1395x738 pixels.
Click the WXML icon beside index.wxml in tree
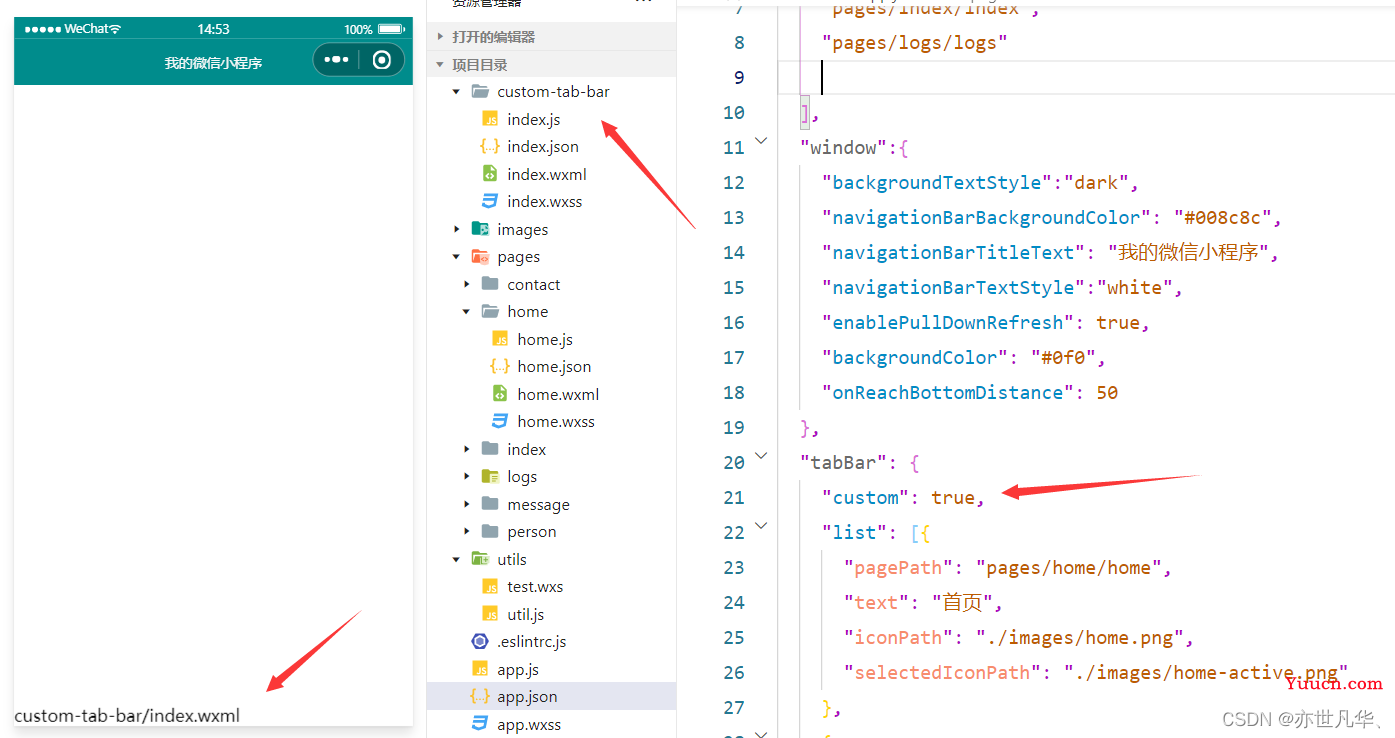click(x=490, y=174)
